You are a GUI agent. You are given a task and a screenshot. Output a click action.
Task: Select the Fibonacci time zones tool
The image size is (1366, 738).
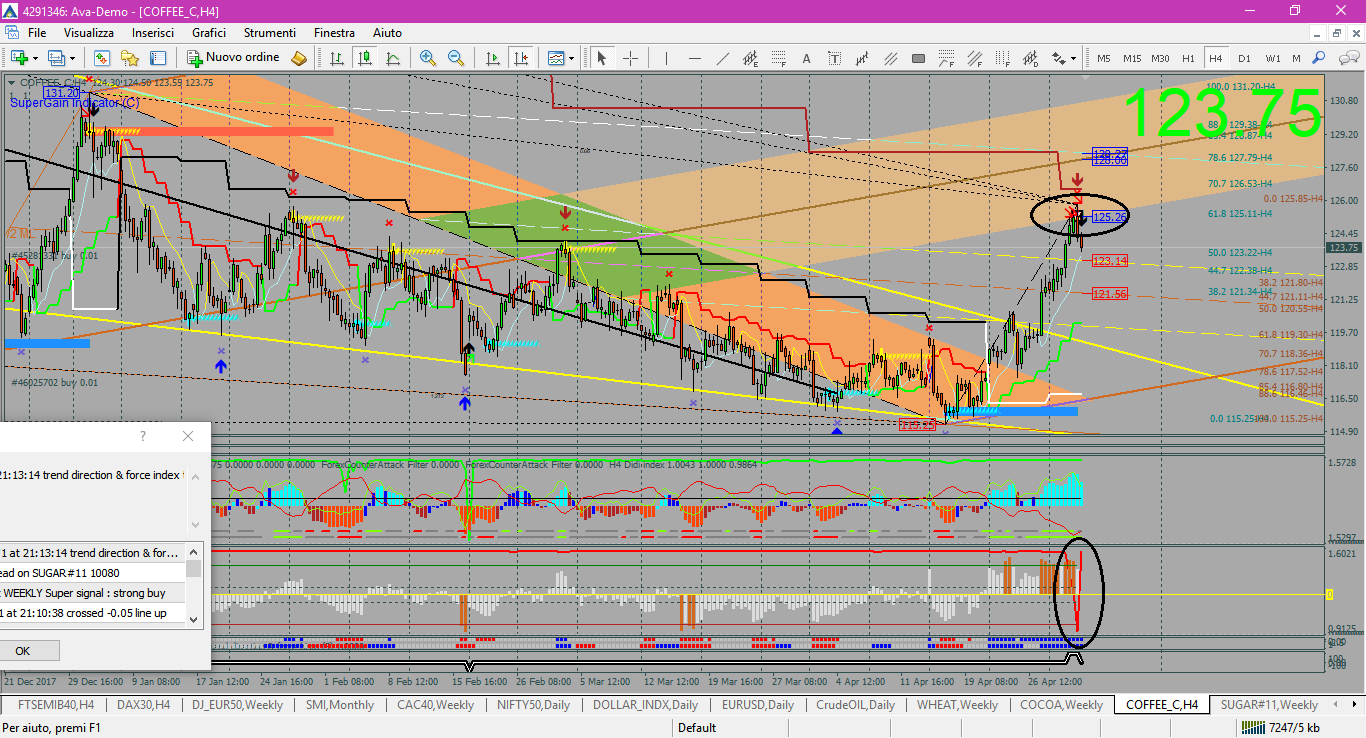tap(1002, 58)
